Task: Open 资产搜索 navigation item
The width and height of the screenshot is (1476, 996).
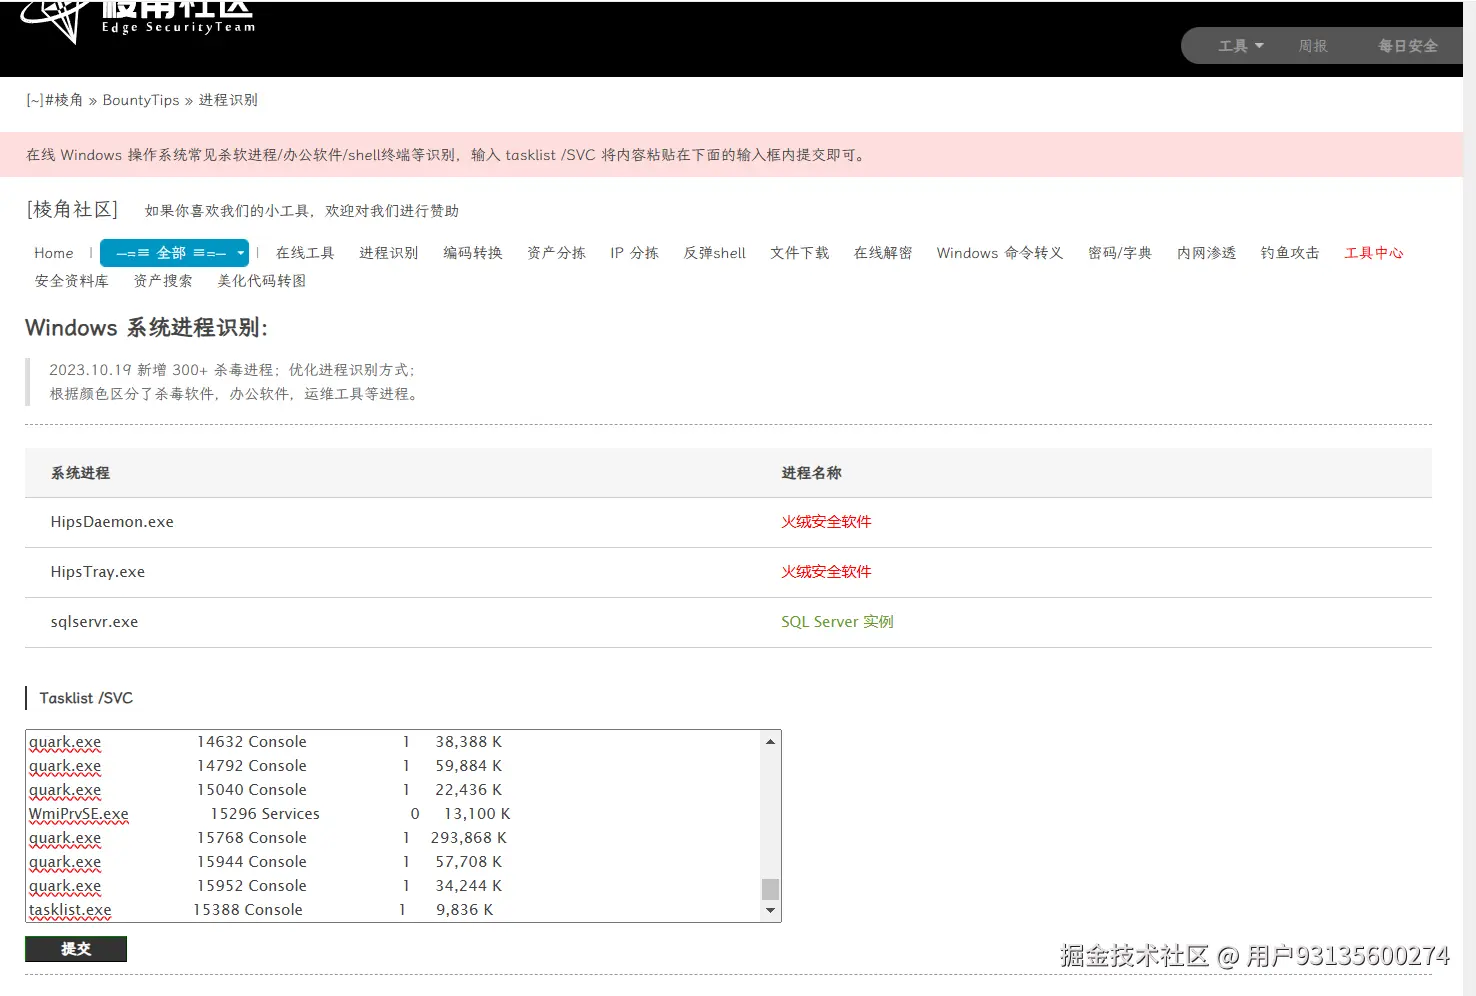Action: [x=163, y=281]
